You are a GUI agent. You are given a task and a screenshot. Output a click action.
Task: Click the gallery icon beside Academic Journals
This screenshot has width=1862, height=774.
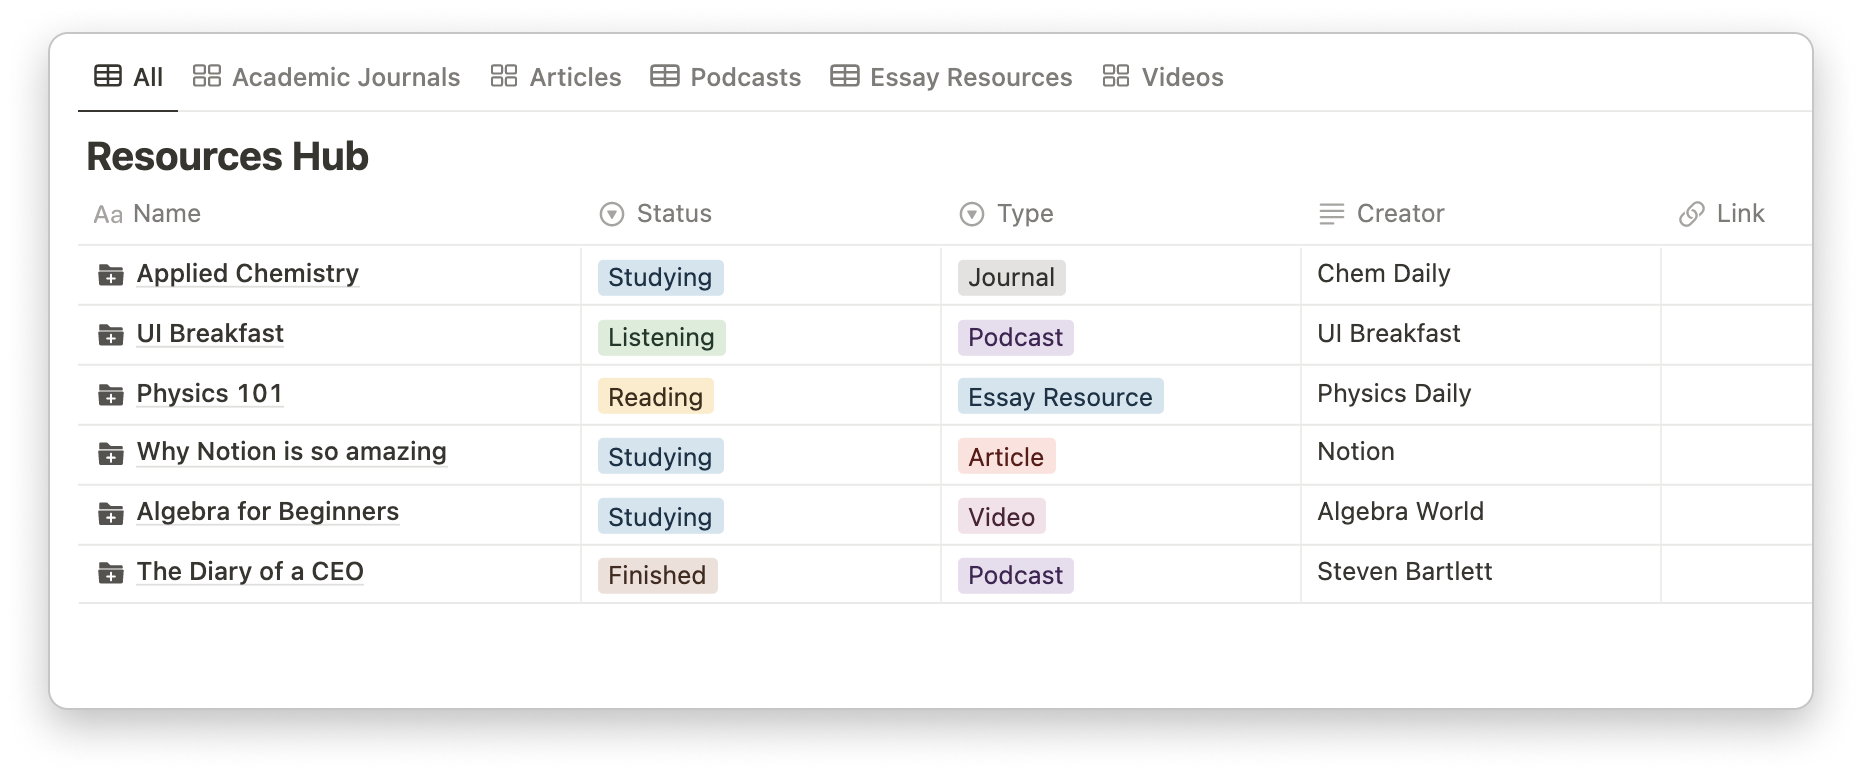pyautogui.click(x=207, y=75)
